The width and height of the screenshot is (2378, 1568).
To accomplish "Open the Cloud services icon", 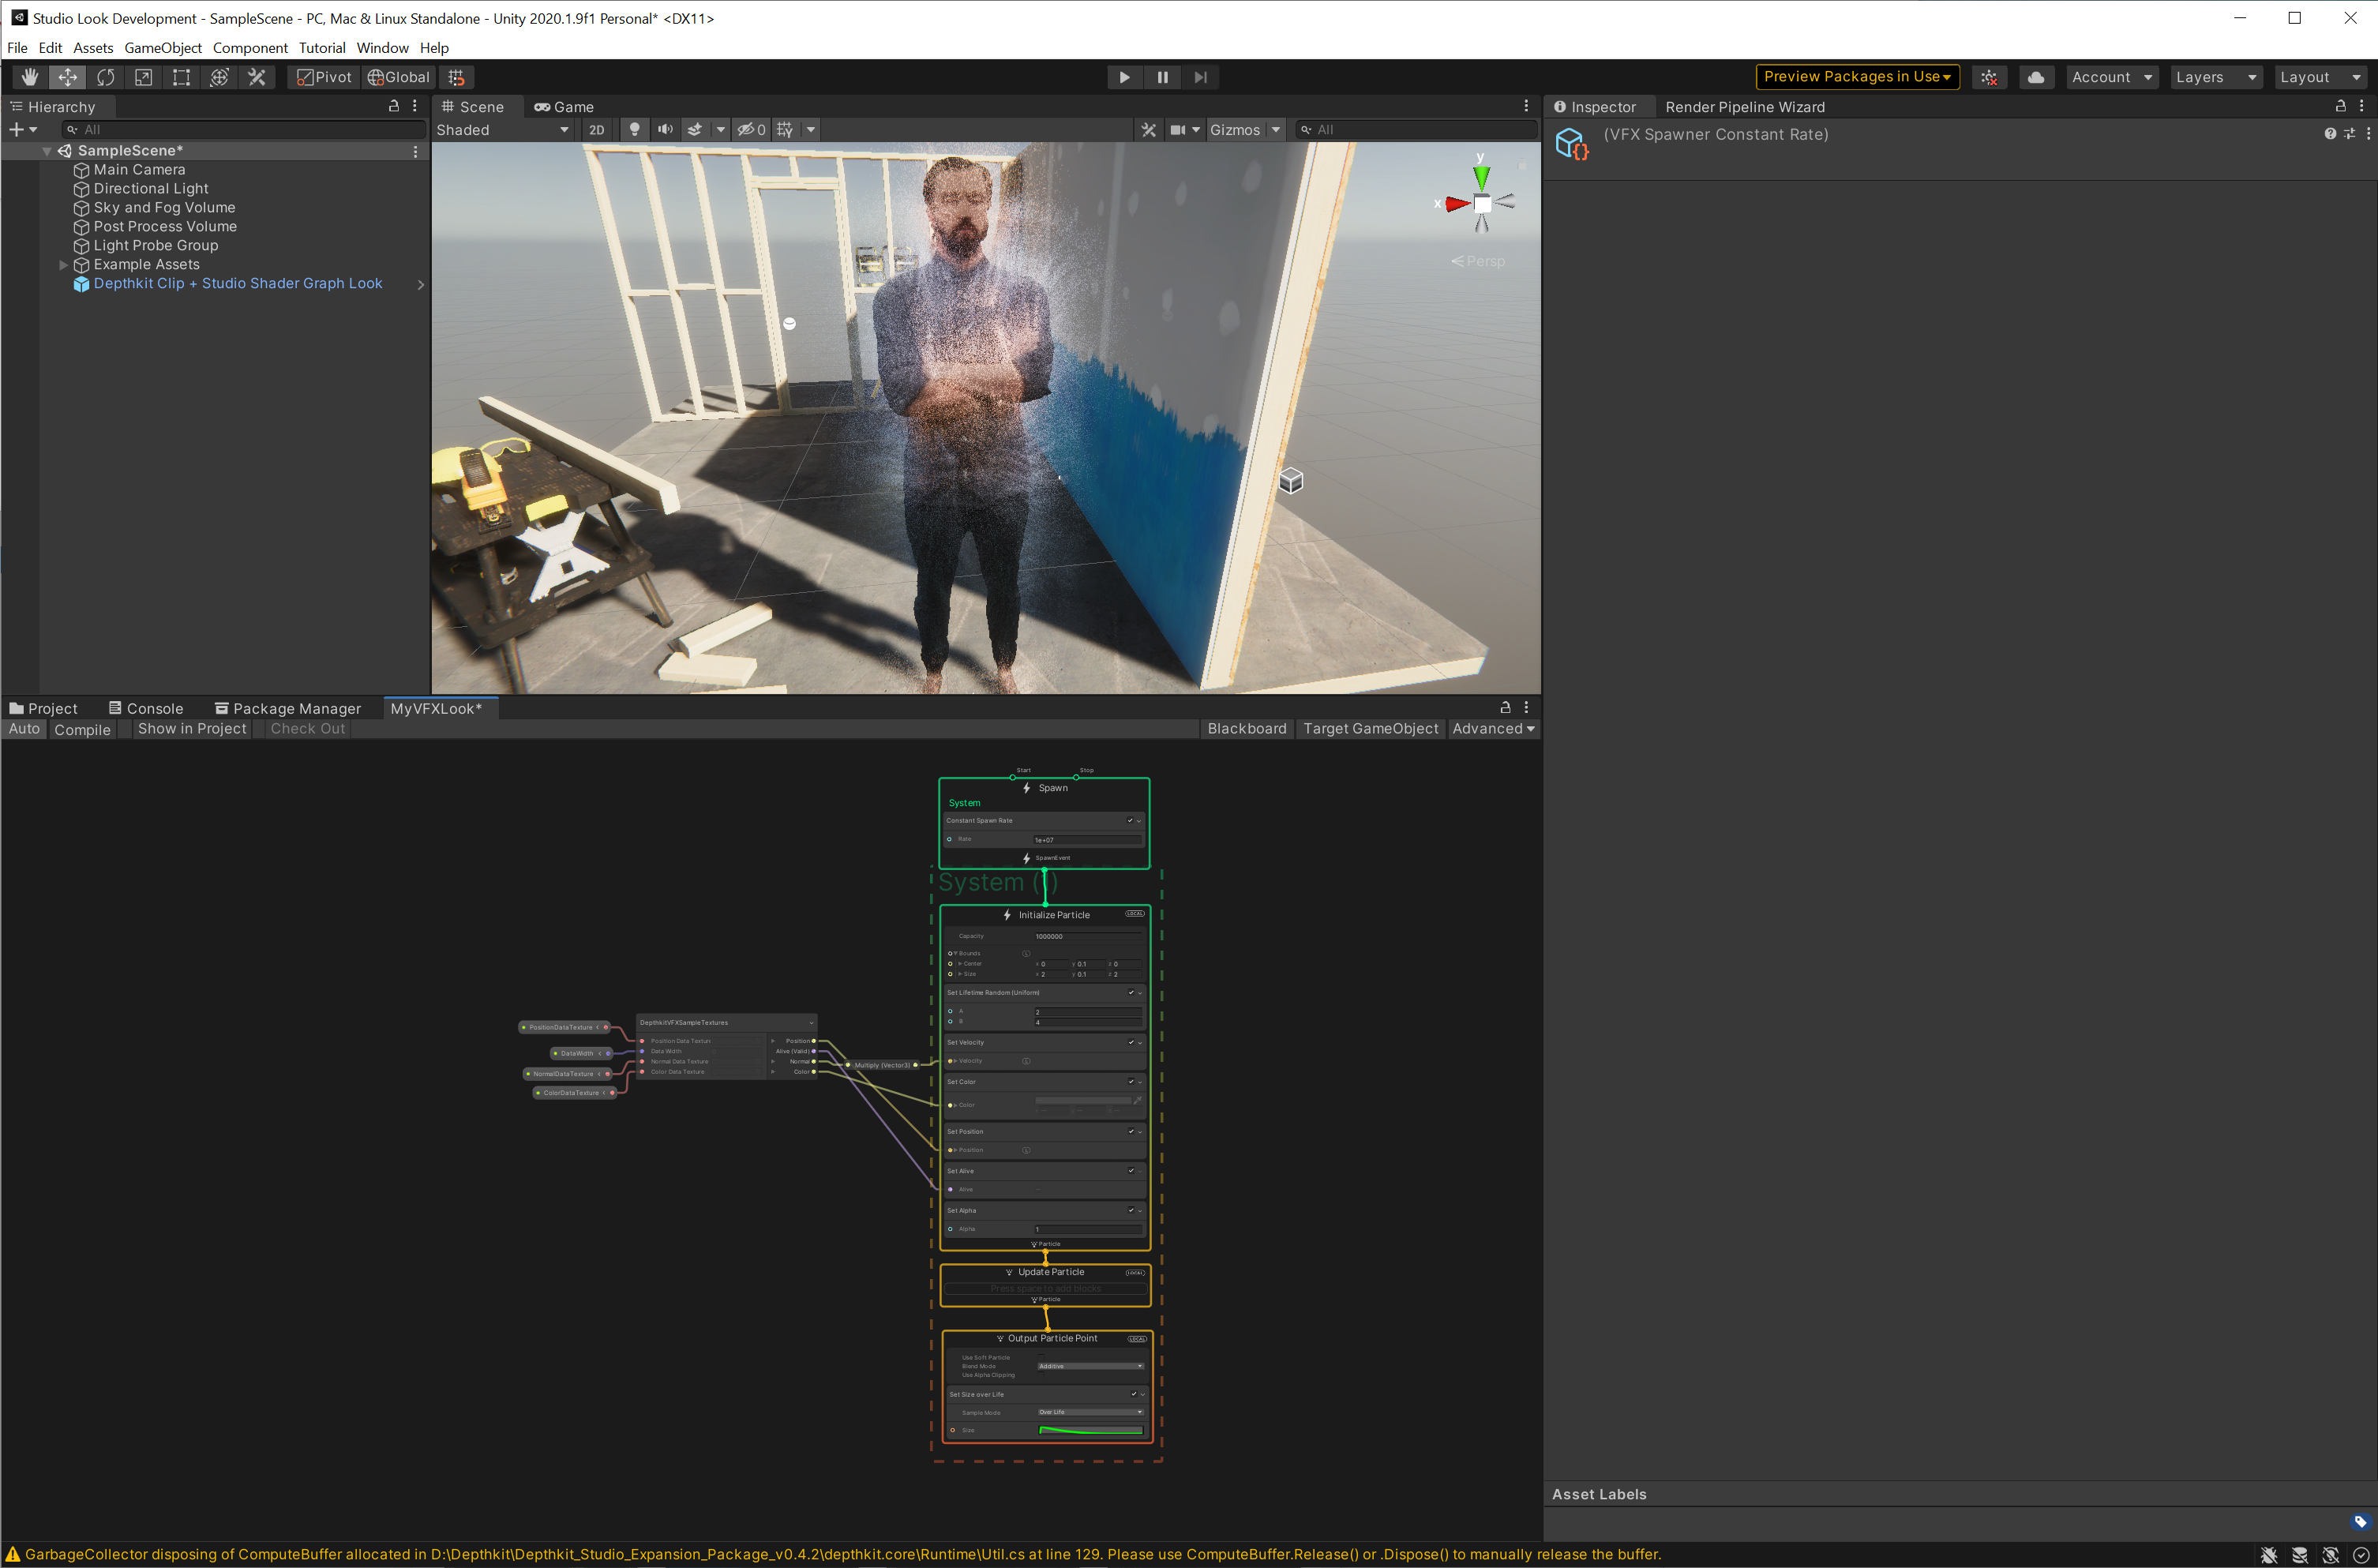I will (x=2035, y=77).
